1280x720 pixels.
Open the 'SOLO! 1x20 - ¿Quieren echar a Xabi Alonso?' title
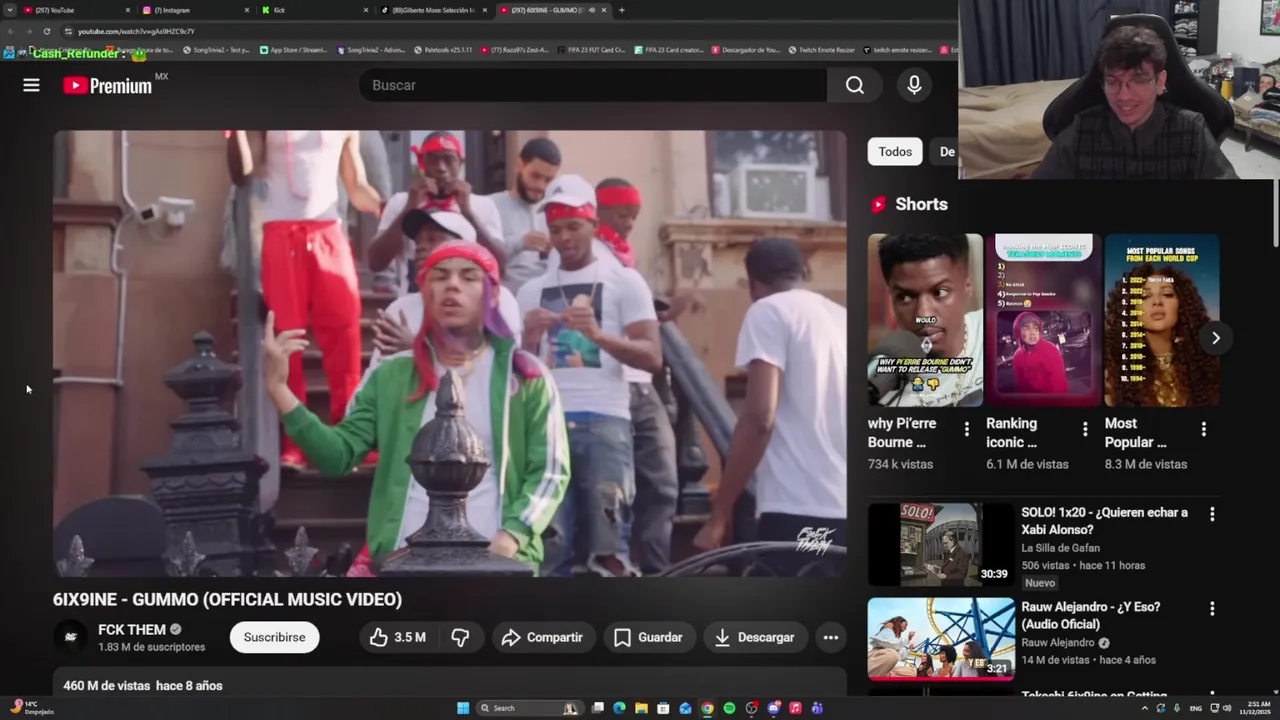[x=1104, y=521]
